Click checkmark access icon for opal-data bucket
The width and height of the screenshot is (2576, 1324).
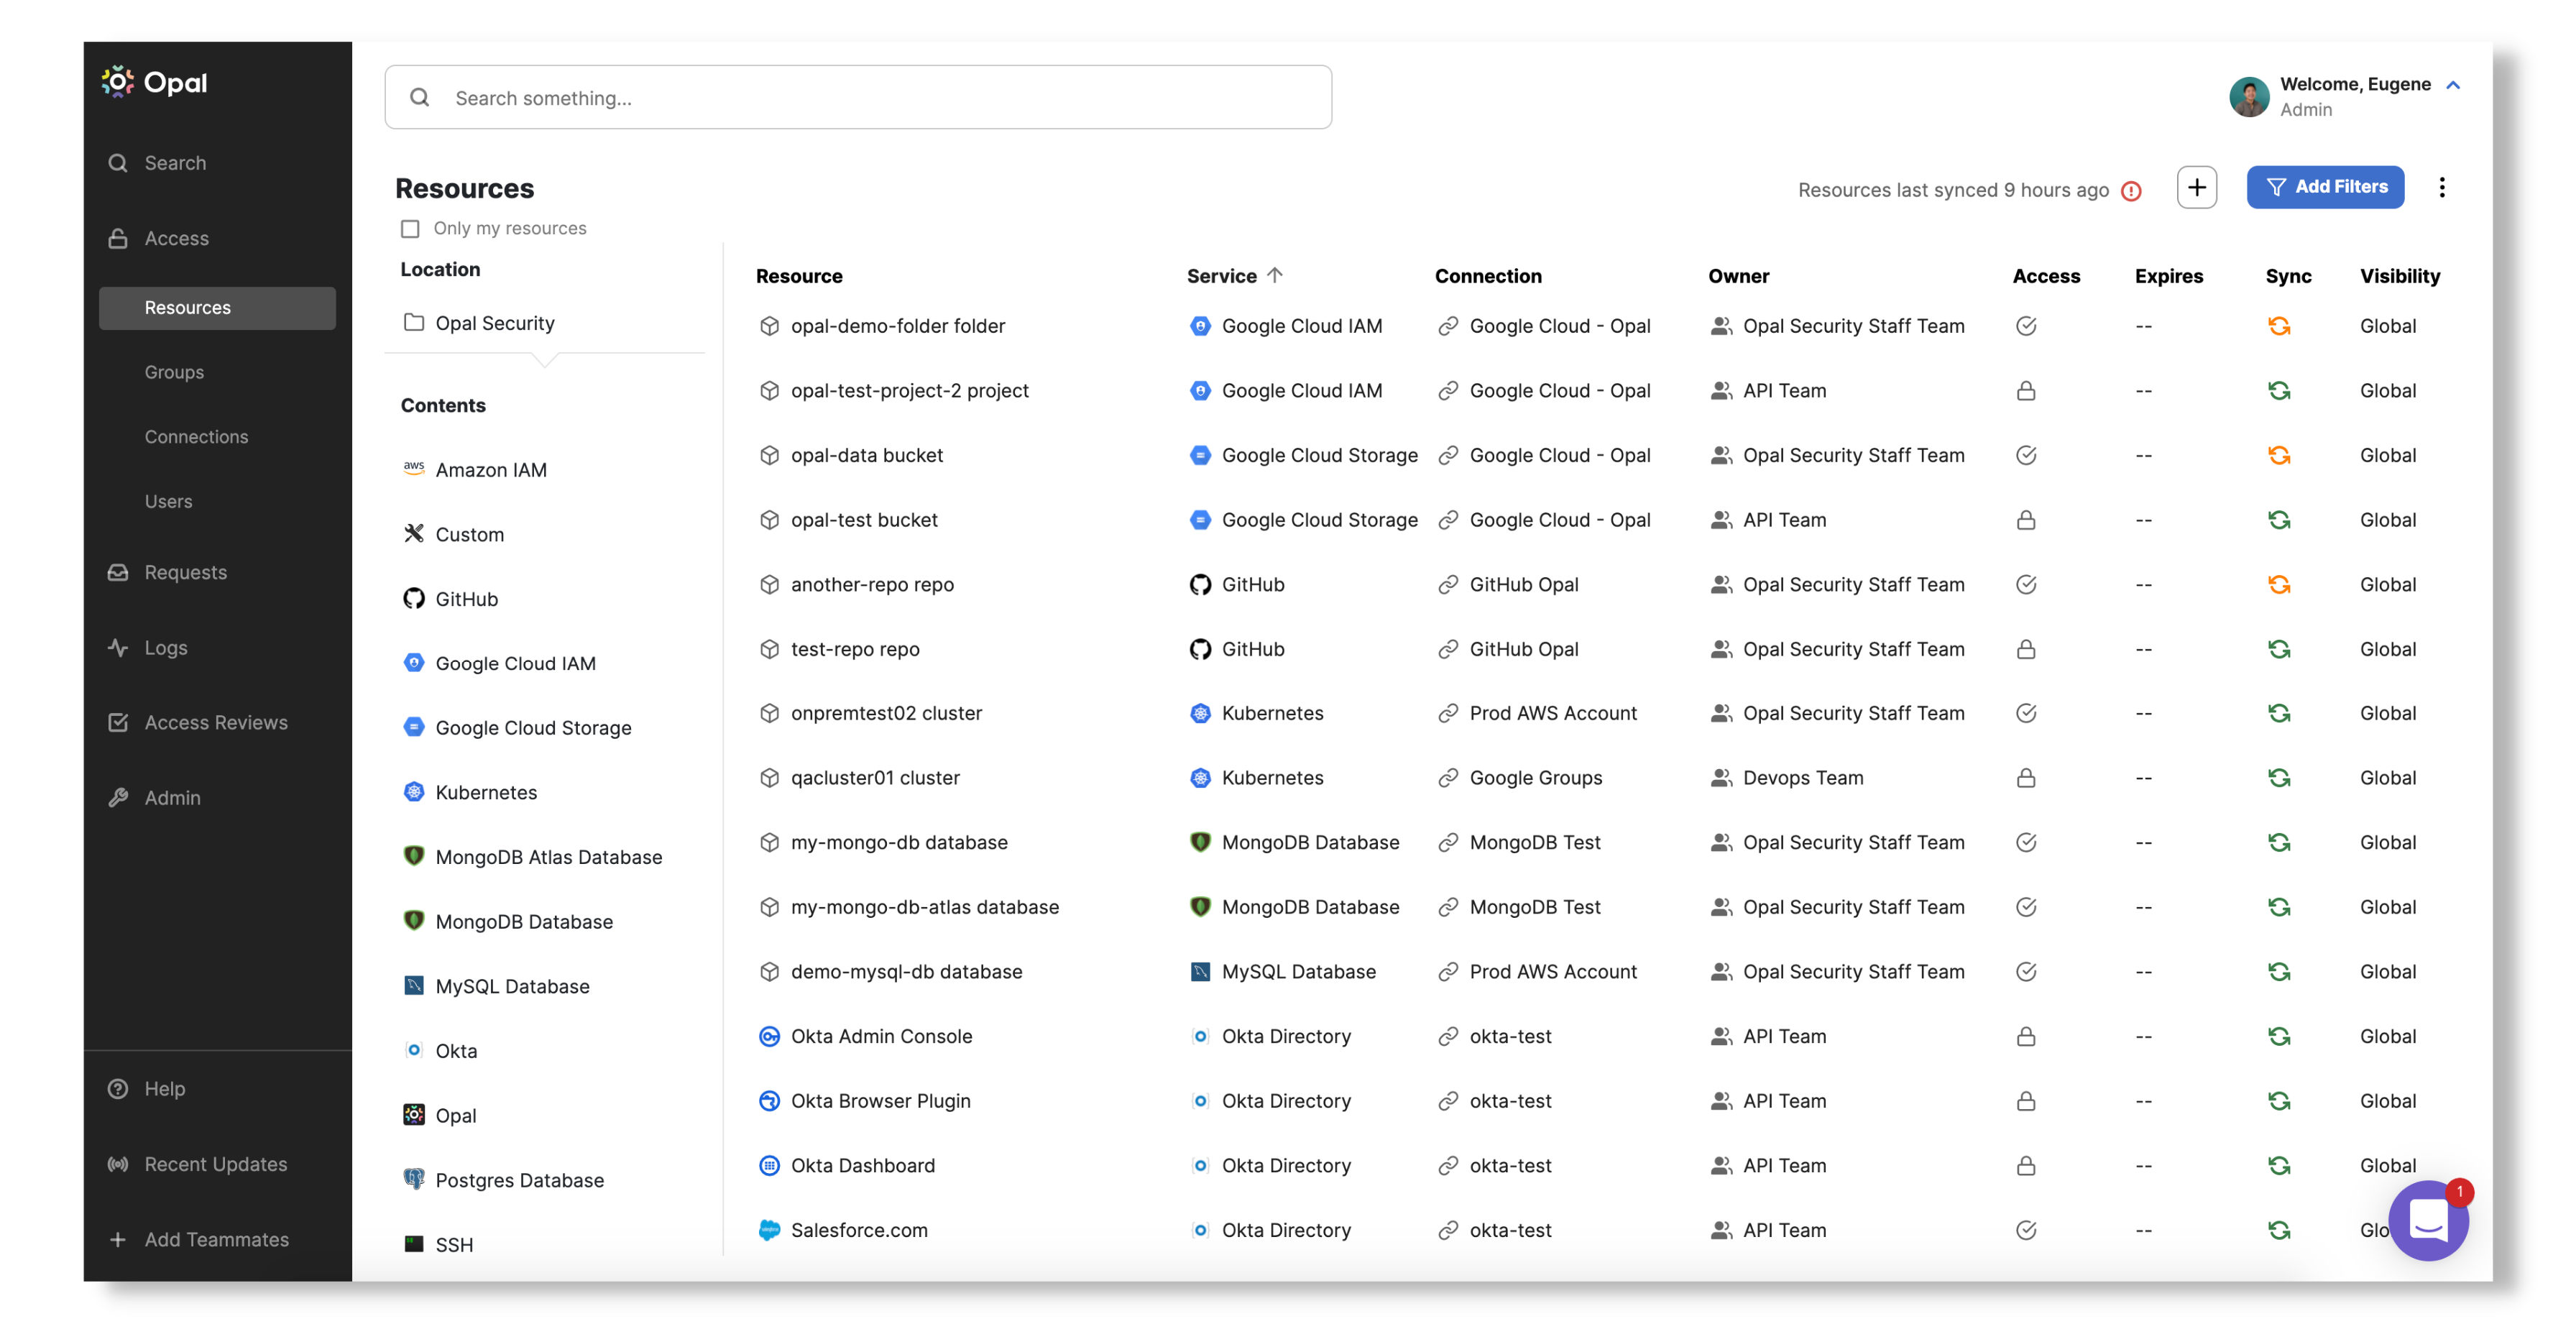[x=2025, y=455]
